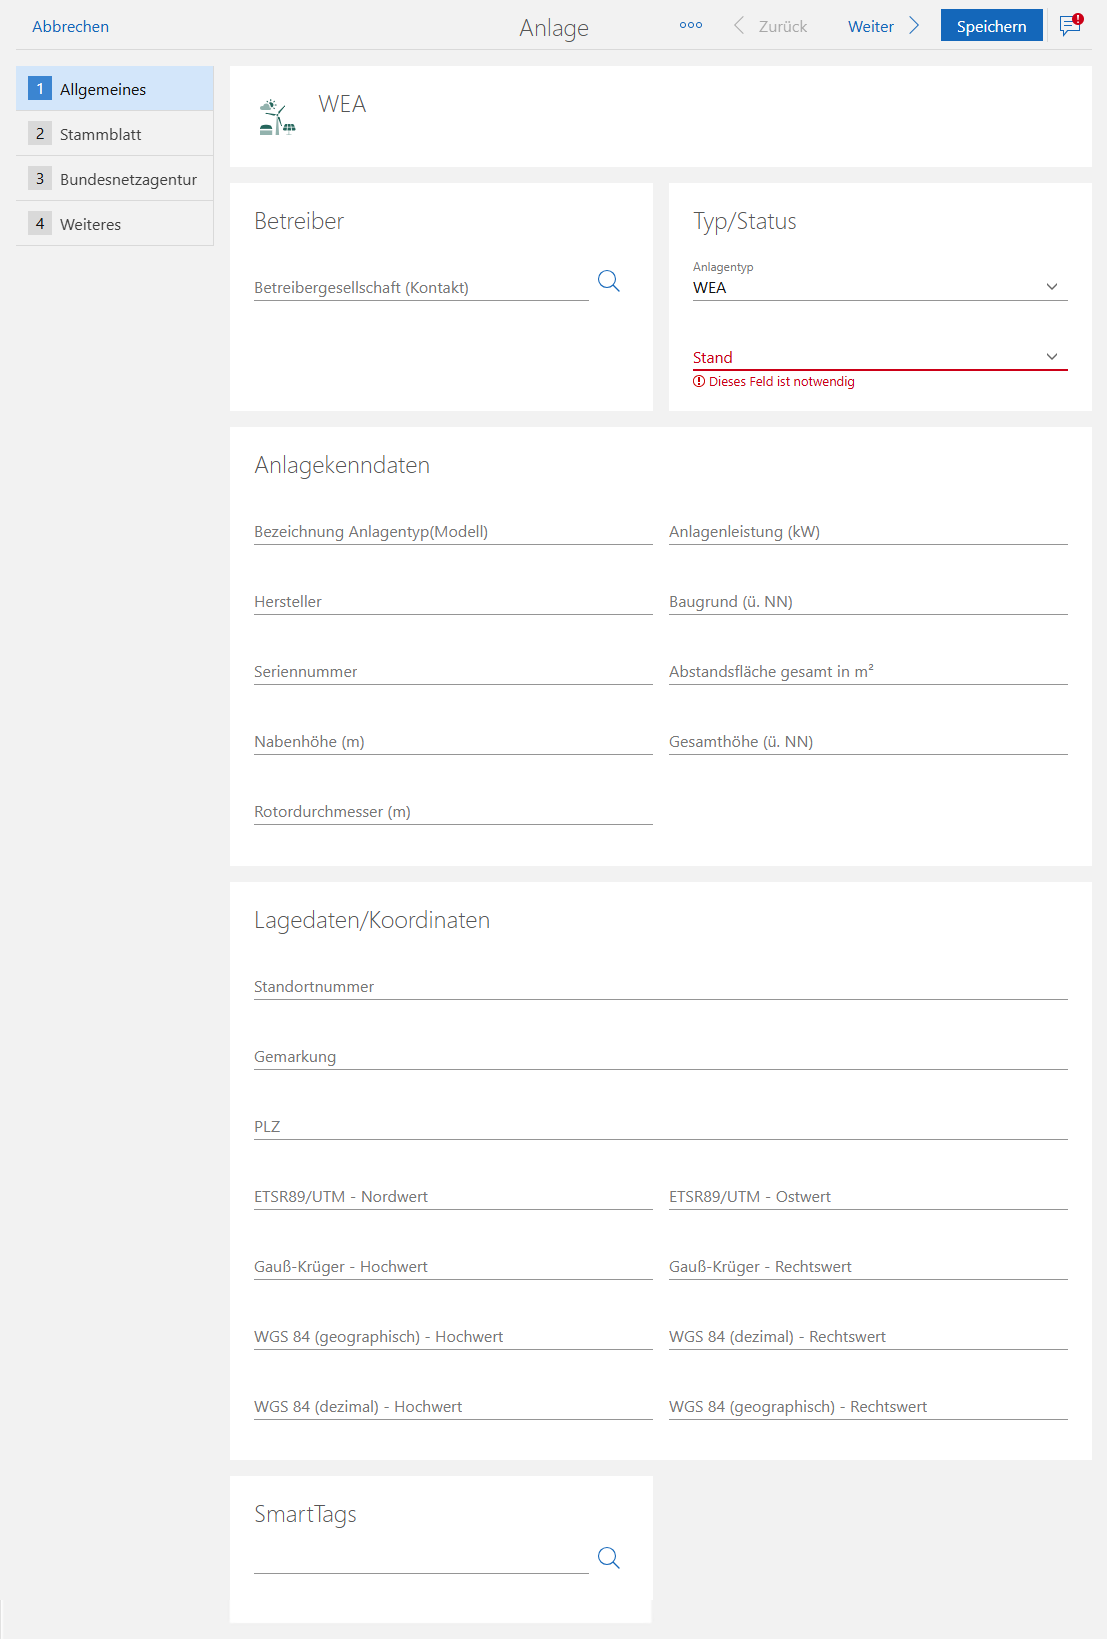
Task: Click the Gesamthöhe (ü. NN) field
Action: (x=868, y=742)
